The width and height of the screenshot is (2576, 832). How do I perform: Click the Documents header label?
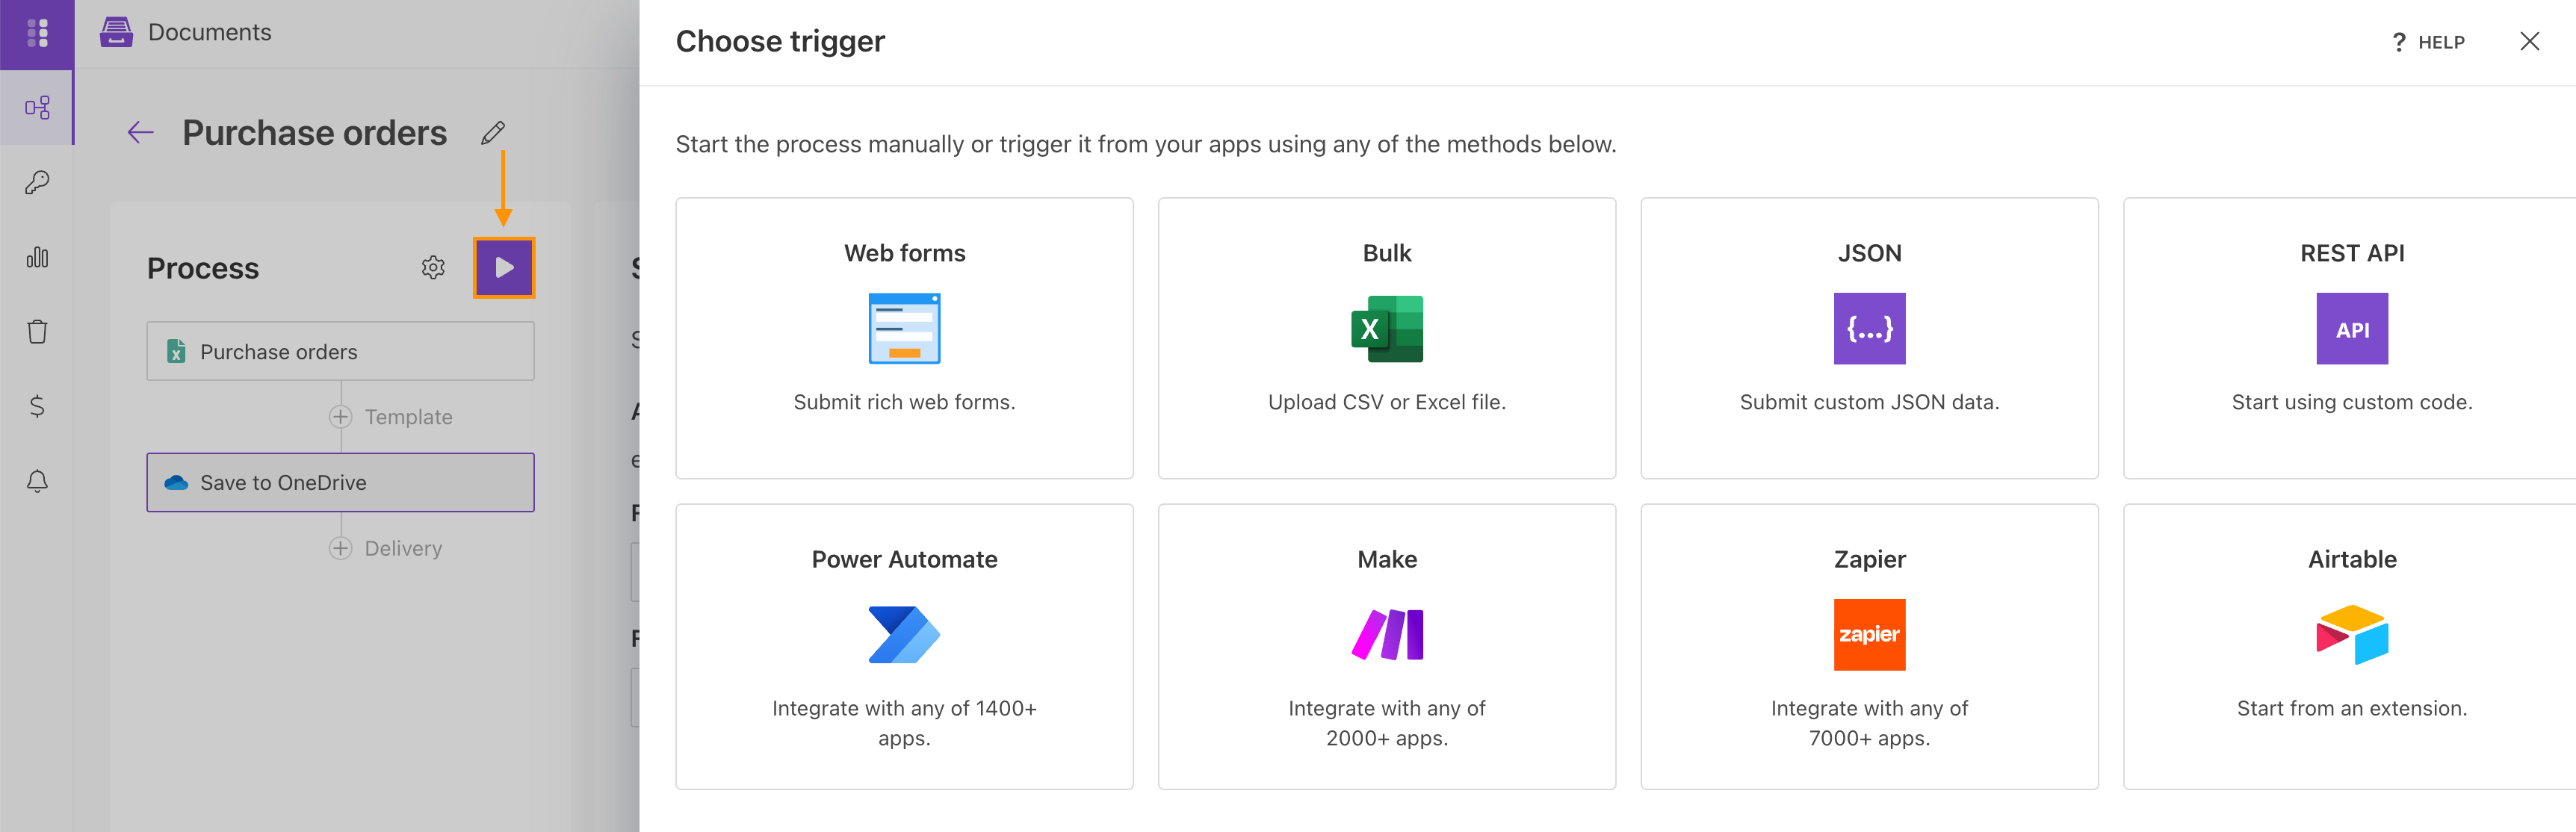coord(210,32)
